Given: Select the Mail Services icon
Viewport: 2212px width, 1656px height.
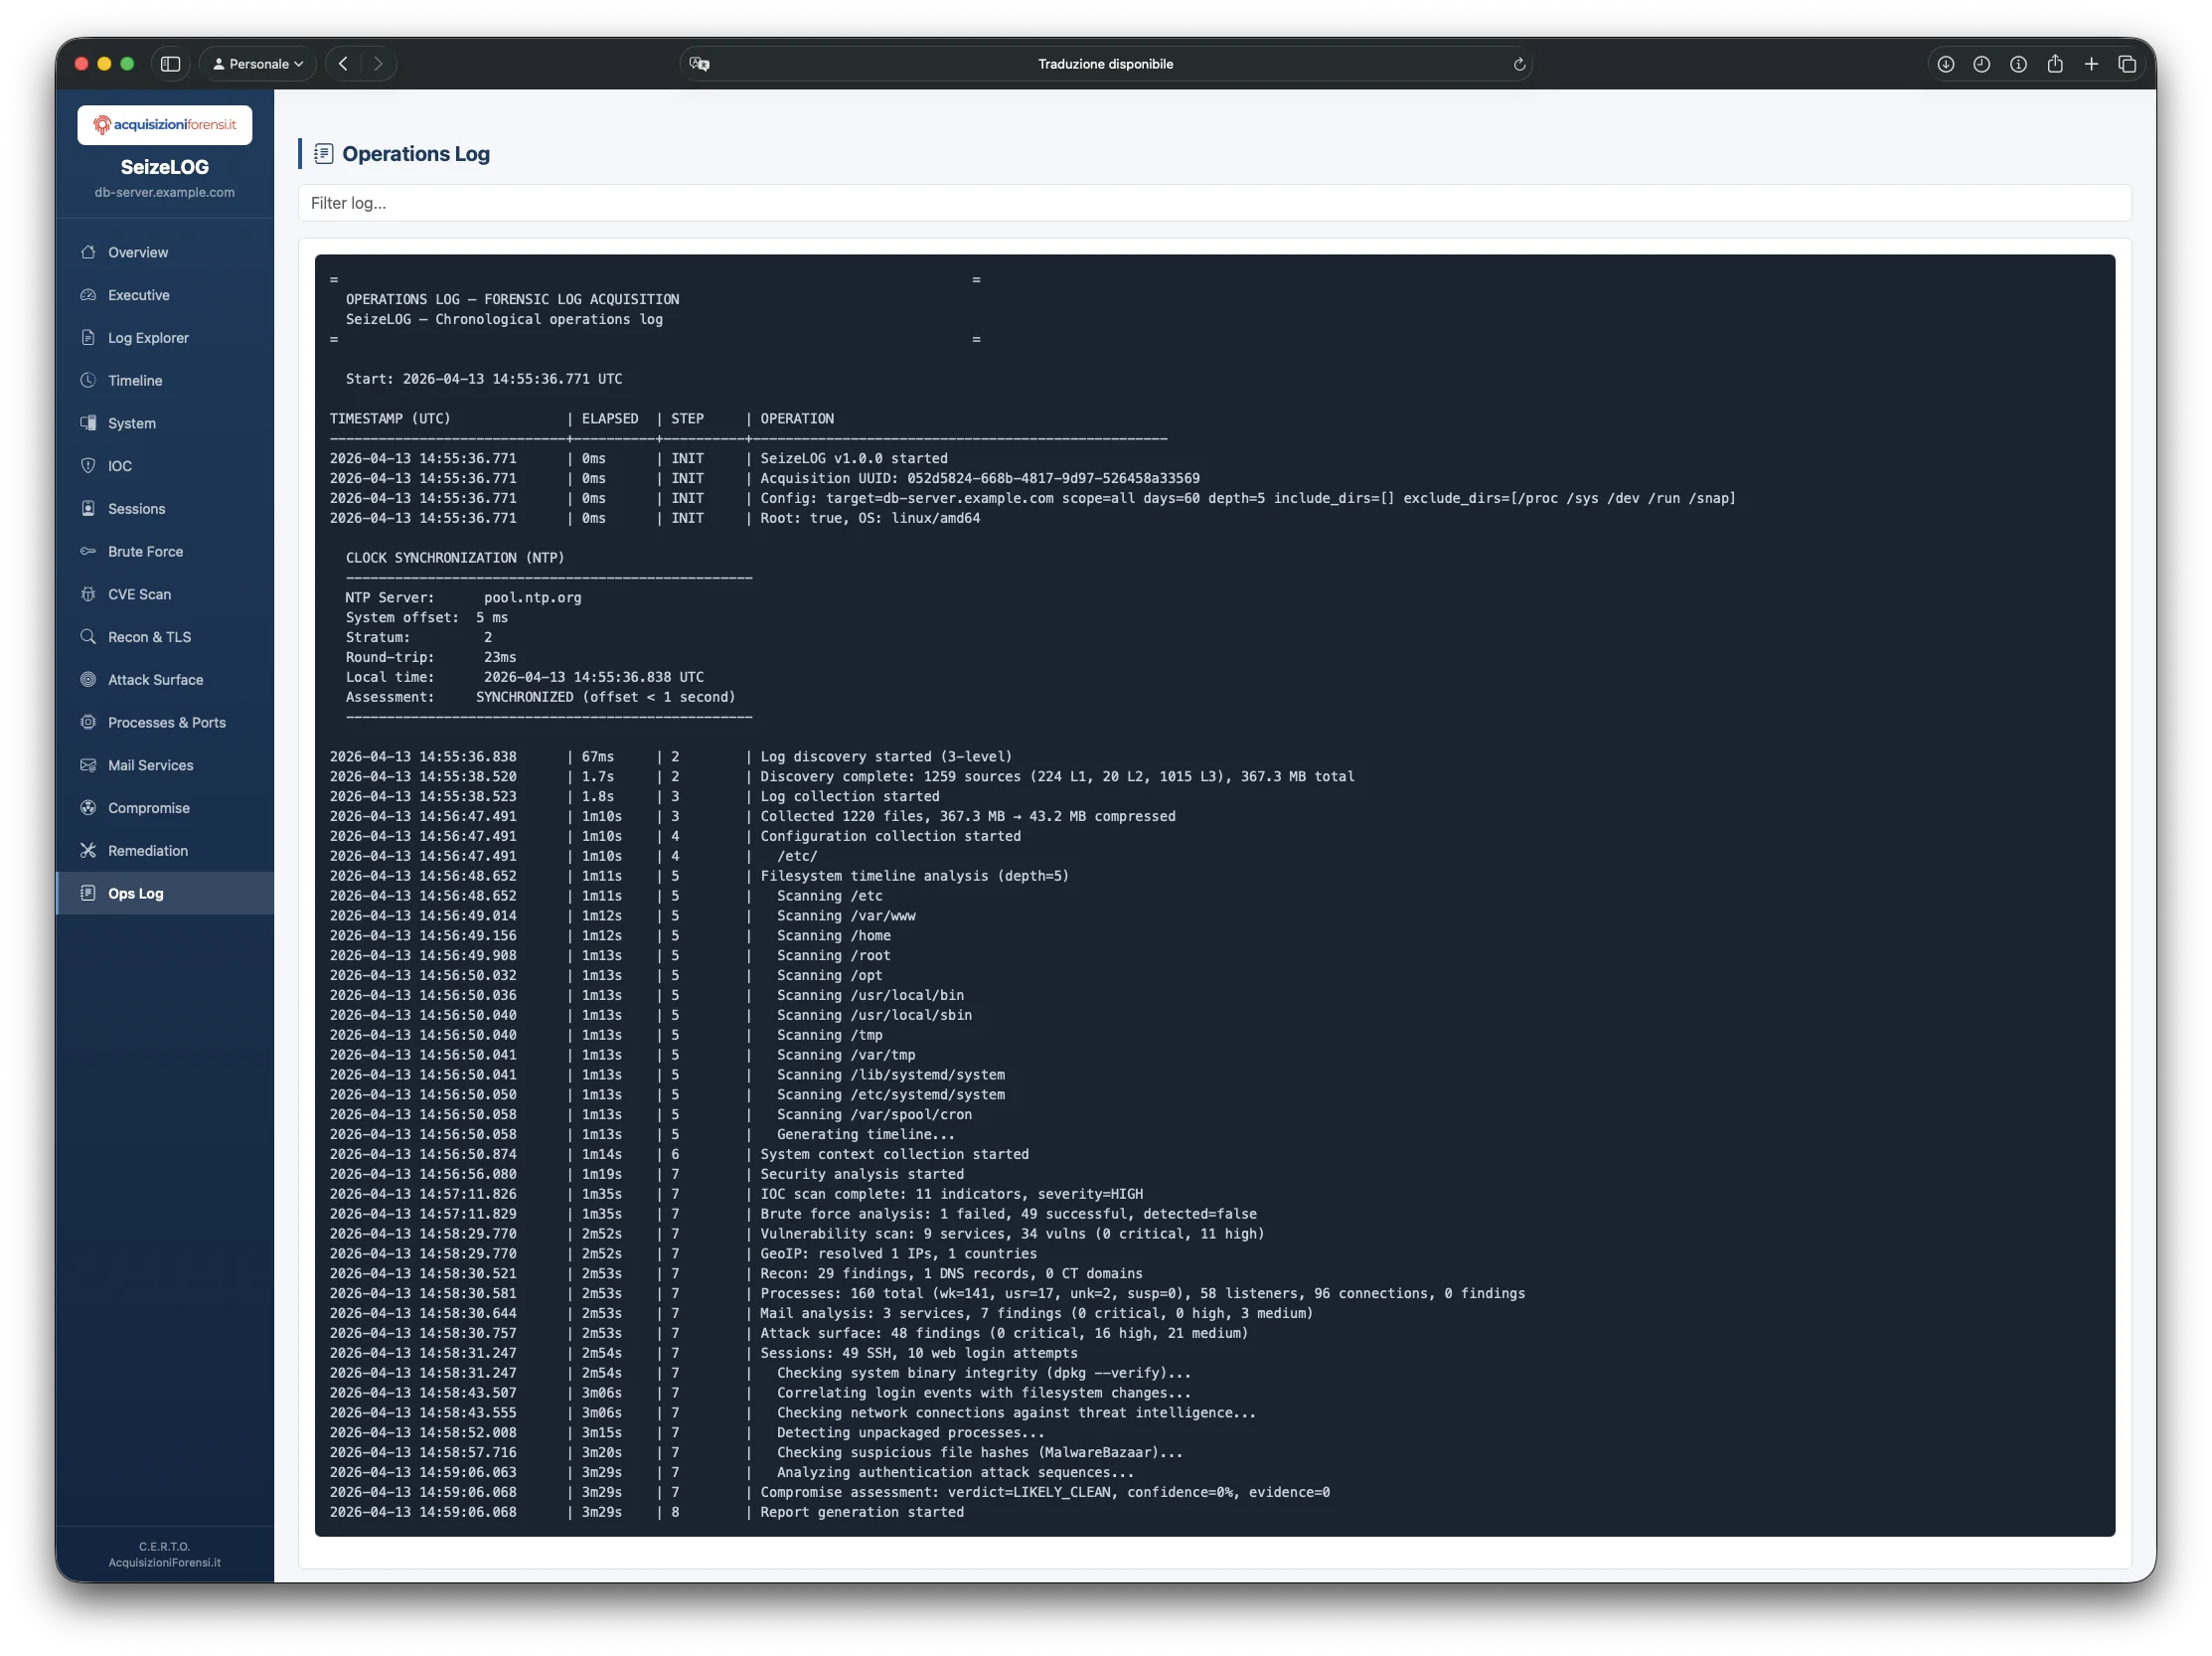Looking at the screenshot, I should coord(90,765).
